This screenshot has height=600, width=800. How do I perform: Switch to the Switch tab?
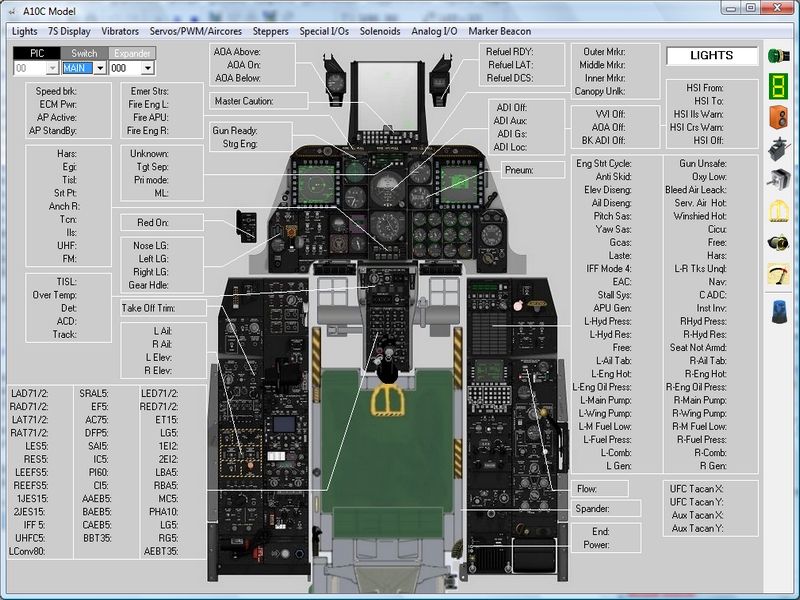click(84, 53)
